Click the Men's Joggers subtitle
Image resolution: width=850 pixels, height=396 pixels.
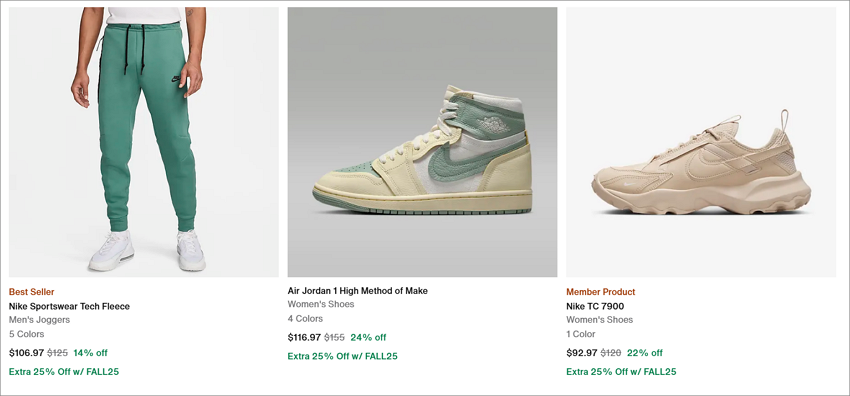(40, 320)
